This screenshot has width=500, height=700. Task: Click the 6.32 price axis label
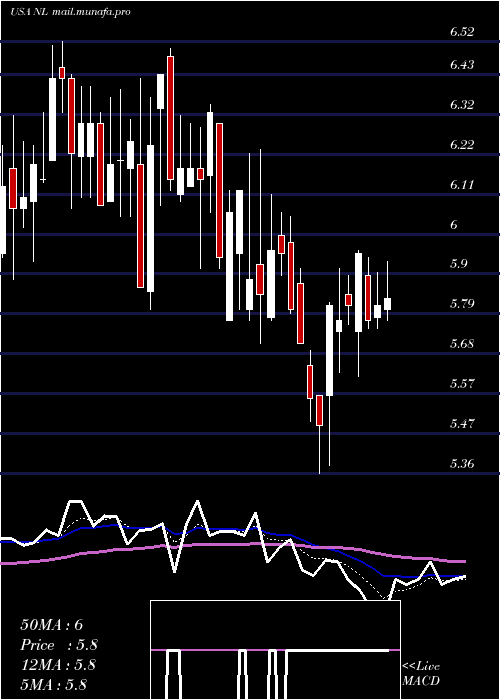(x=462, y=105)
